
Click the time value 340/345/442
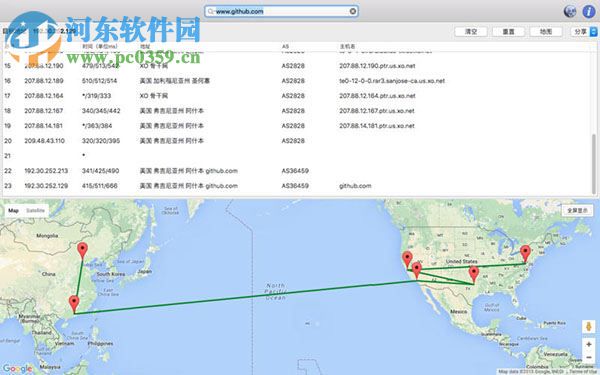pos(101,111)
